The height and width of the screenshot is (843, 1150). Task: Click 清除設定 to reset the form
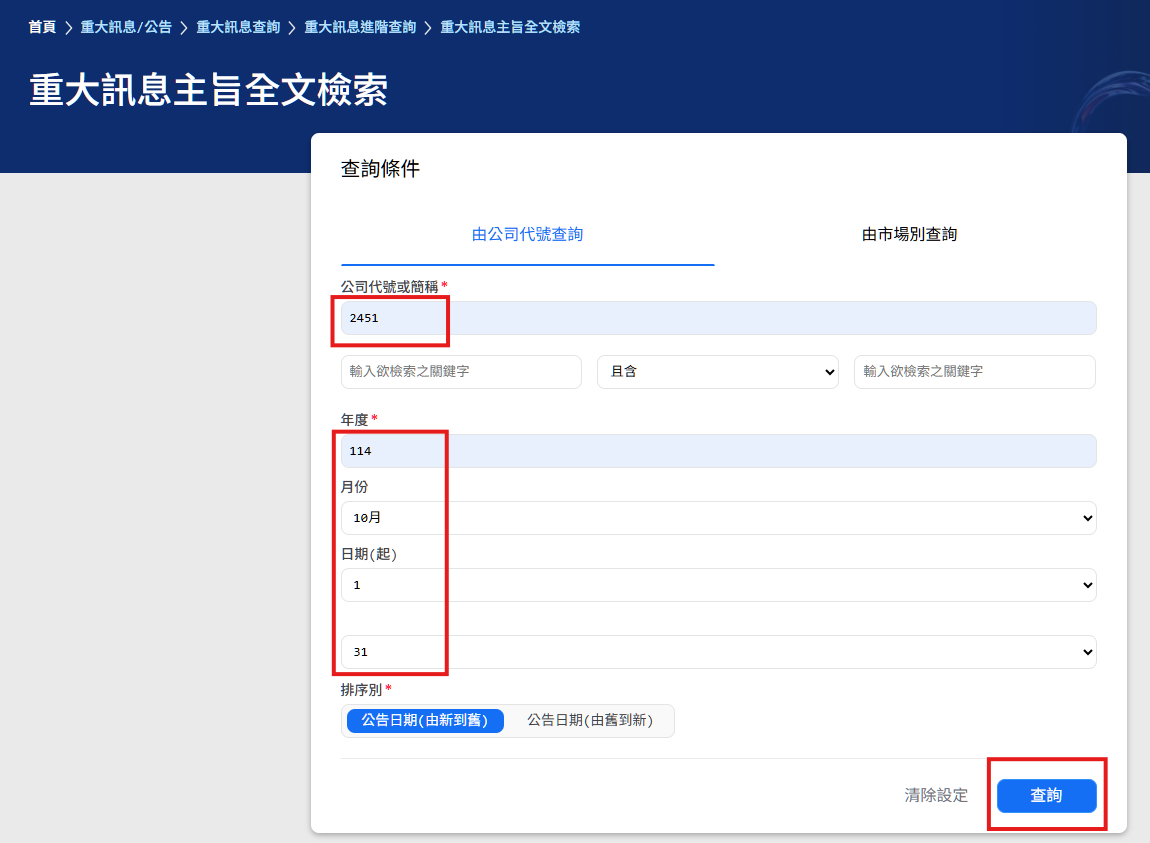click(936, 796)
